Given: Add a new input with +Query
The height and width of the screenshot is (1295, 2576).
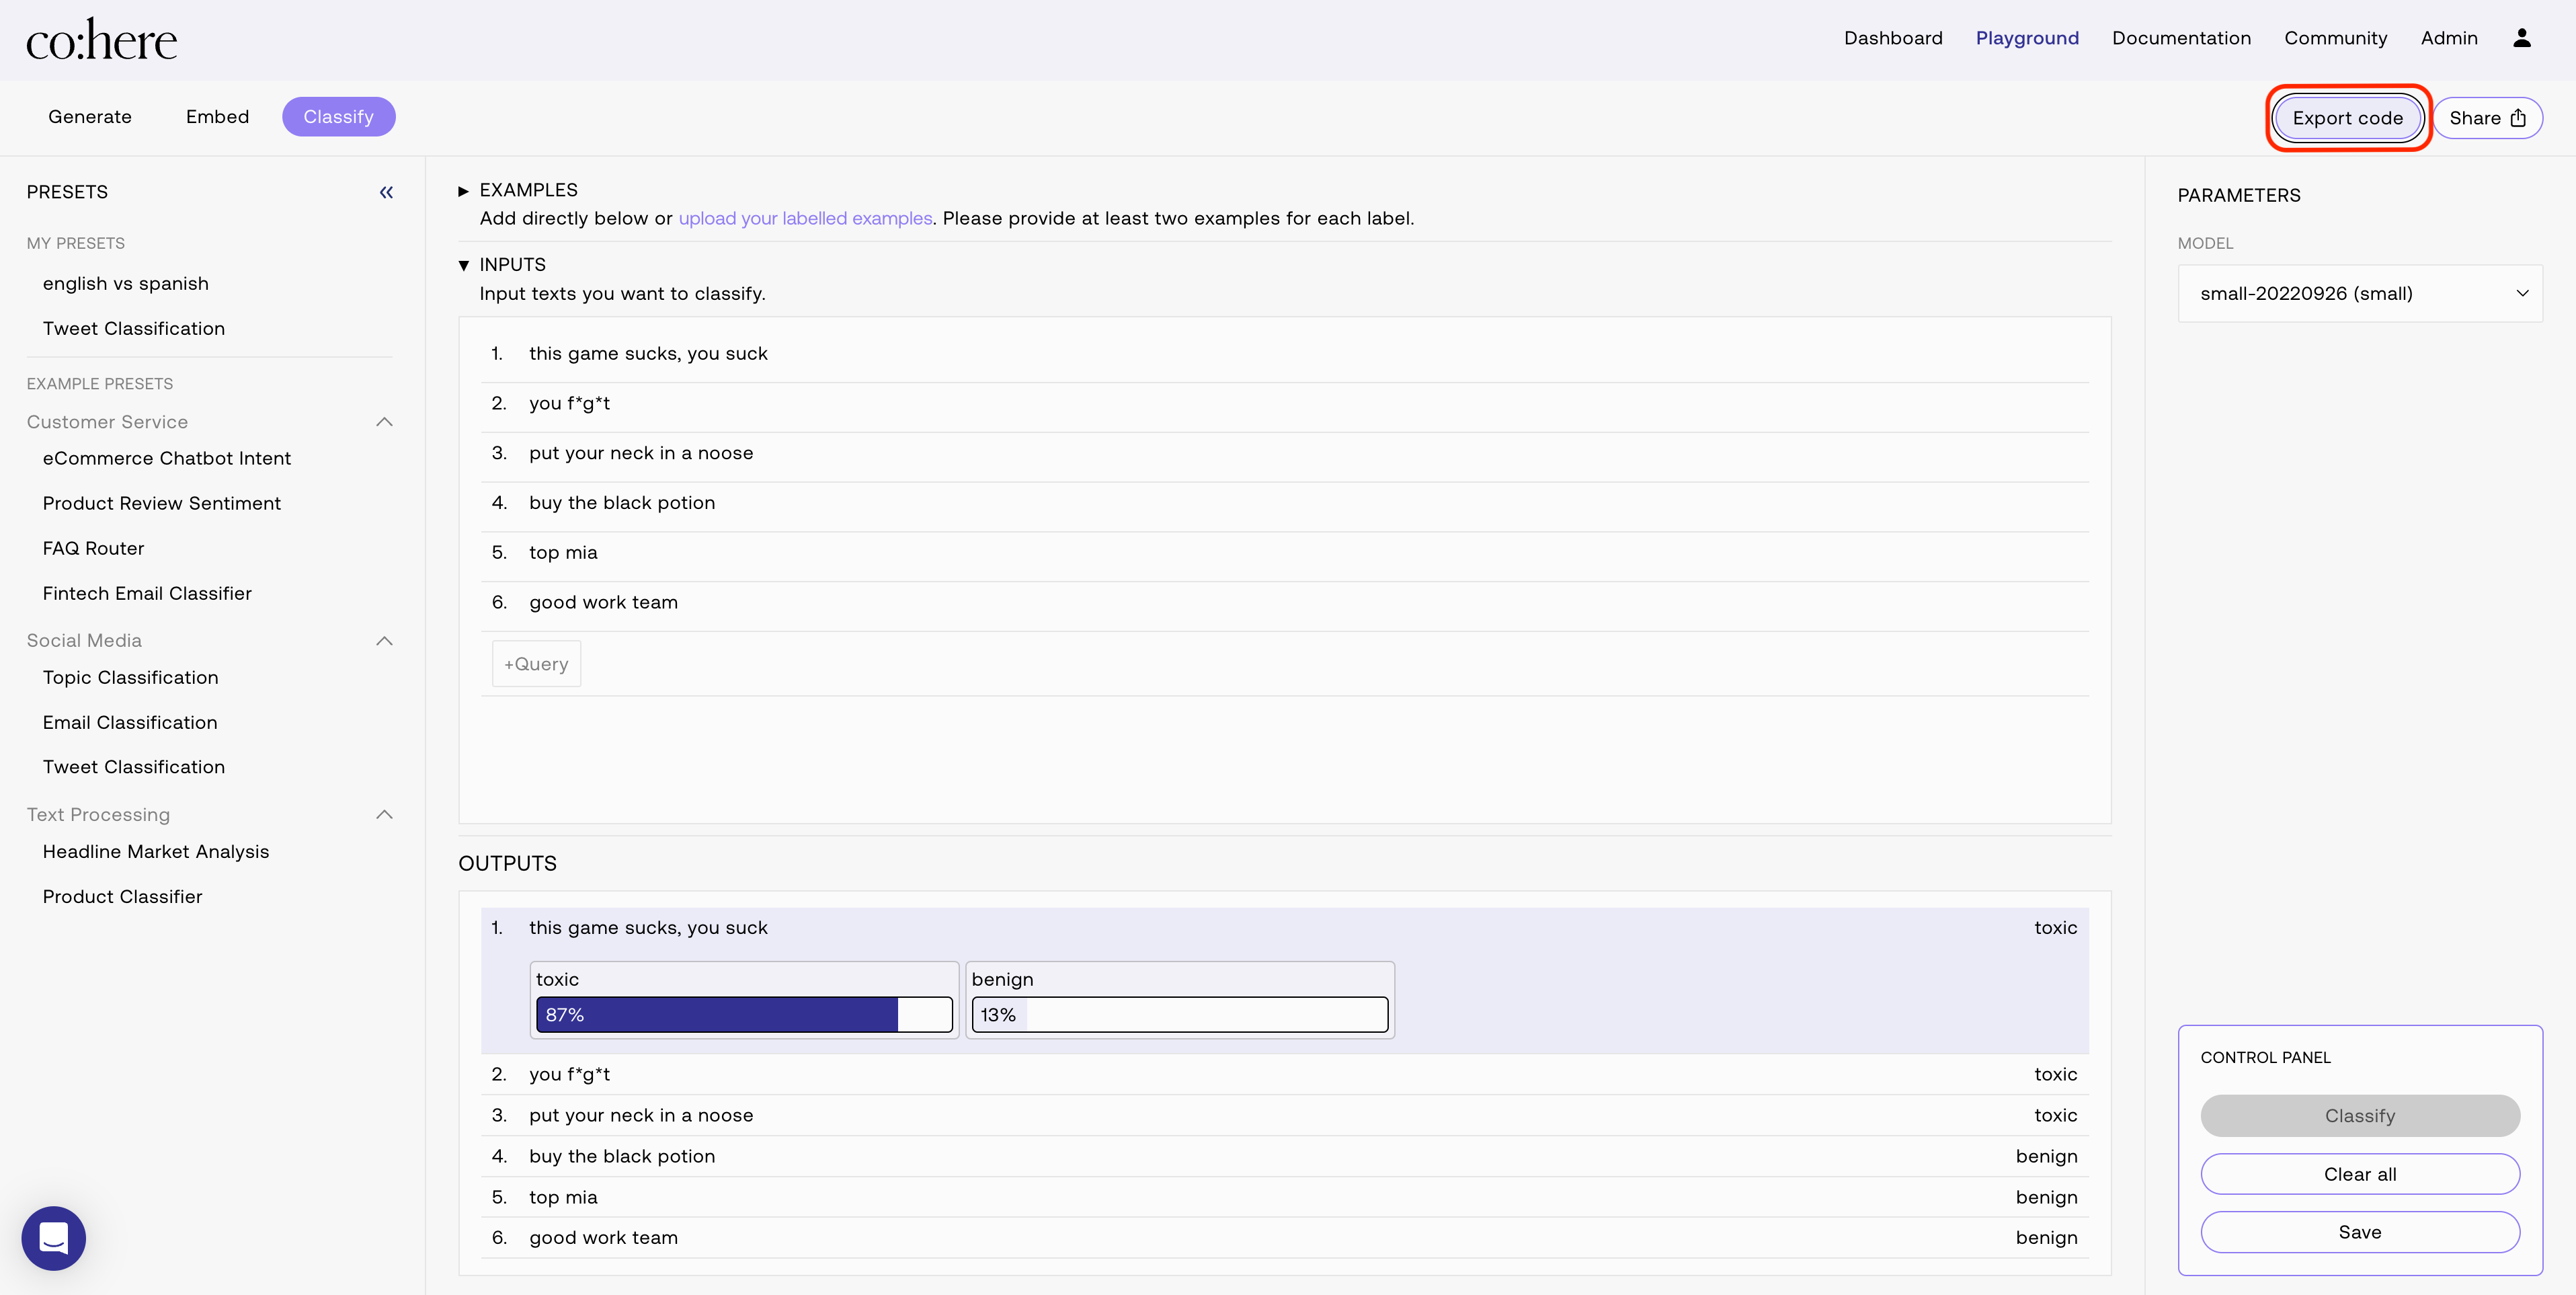Looking at the screenshot, I should [x=536, y=664].
